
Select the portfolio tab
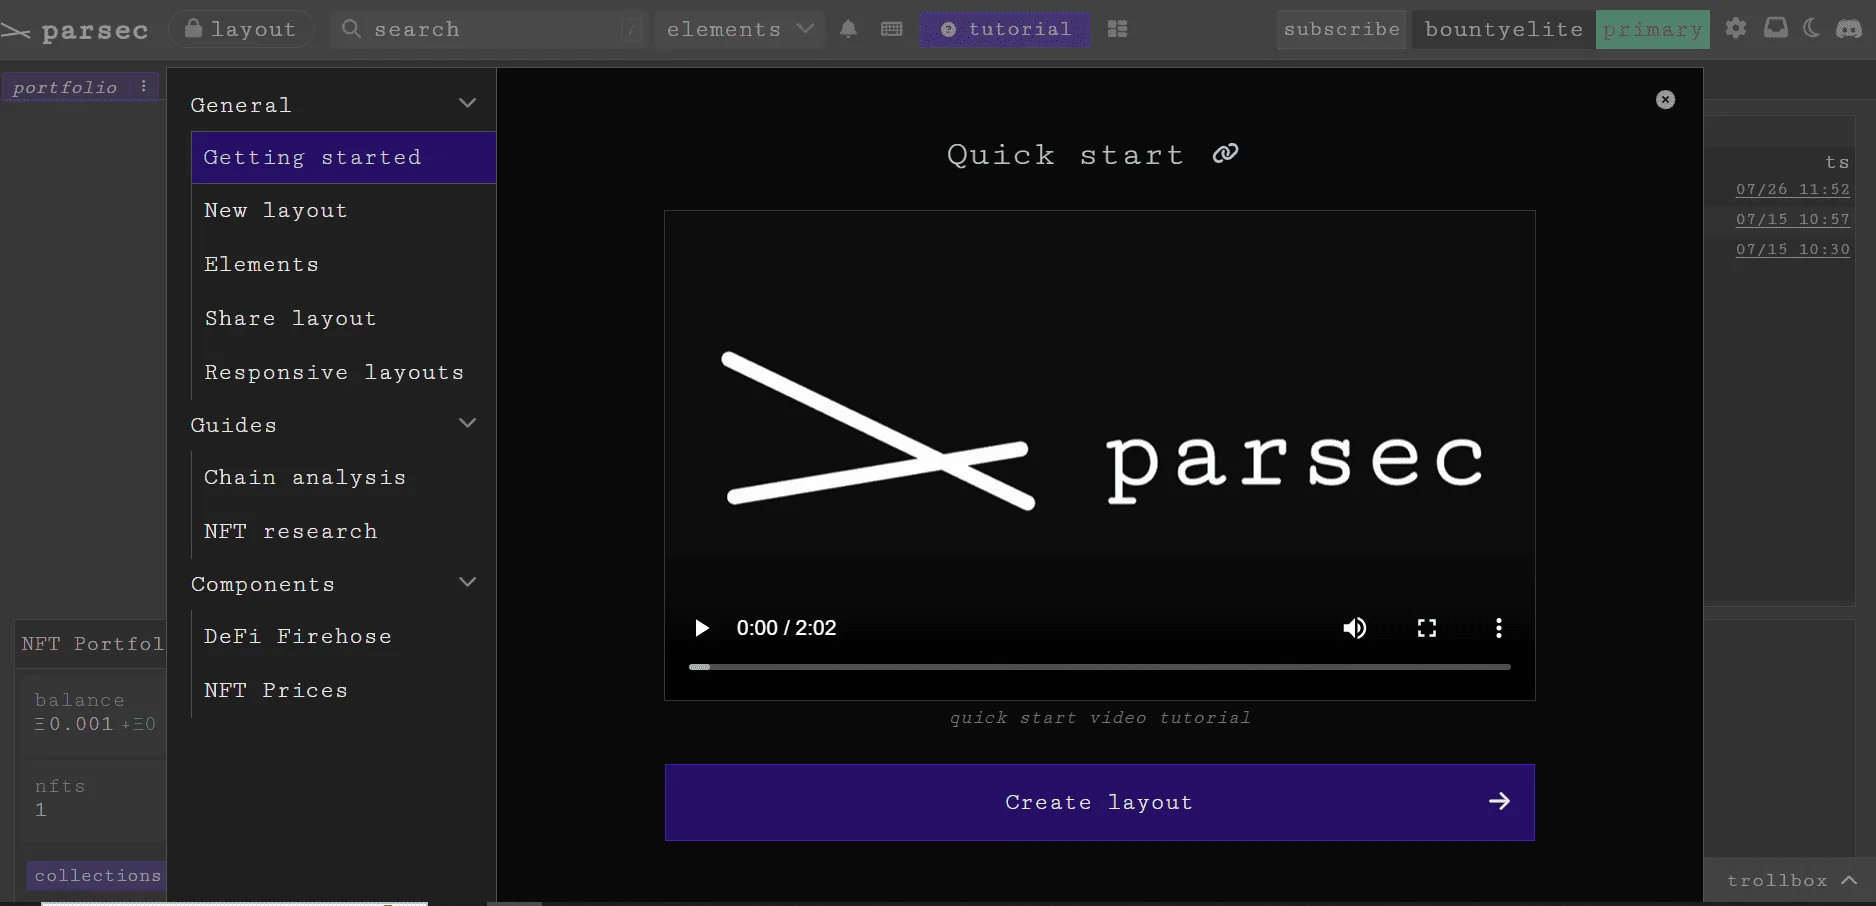[x=66, y=87]
